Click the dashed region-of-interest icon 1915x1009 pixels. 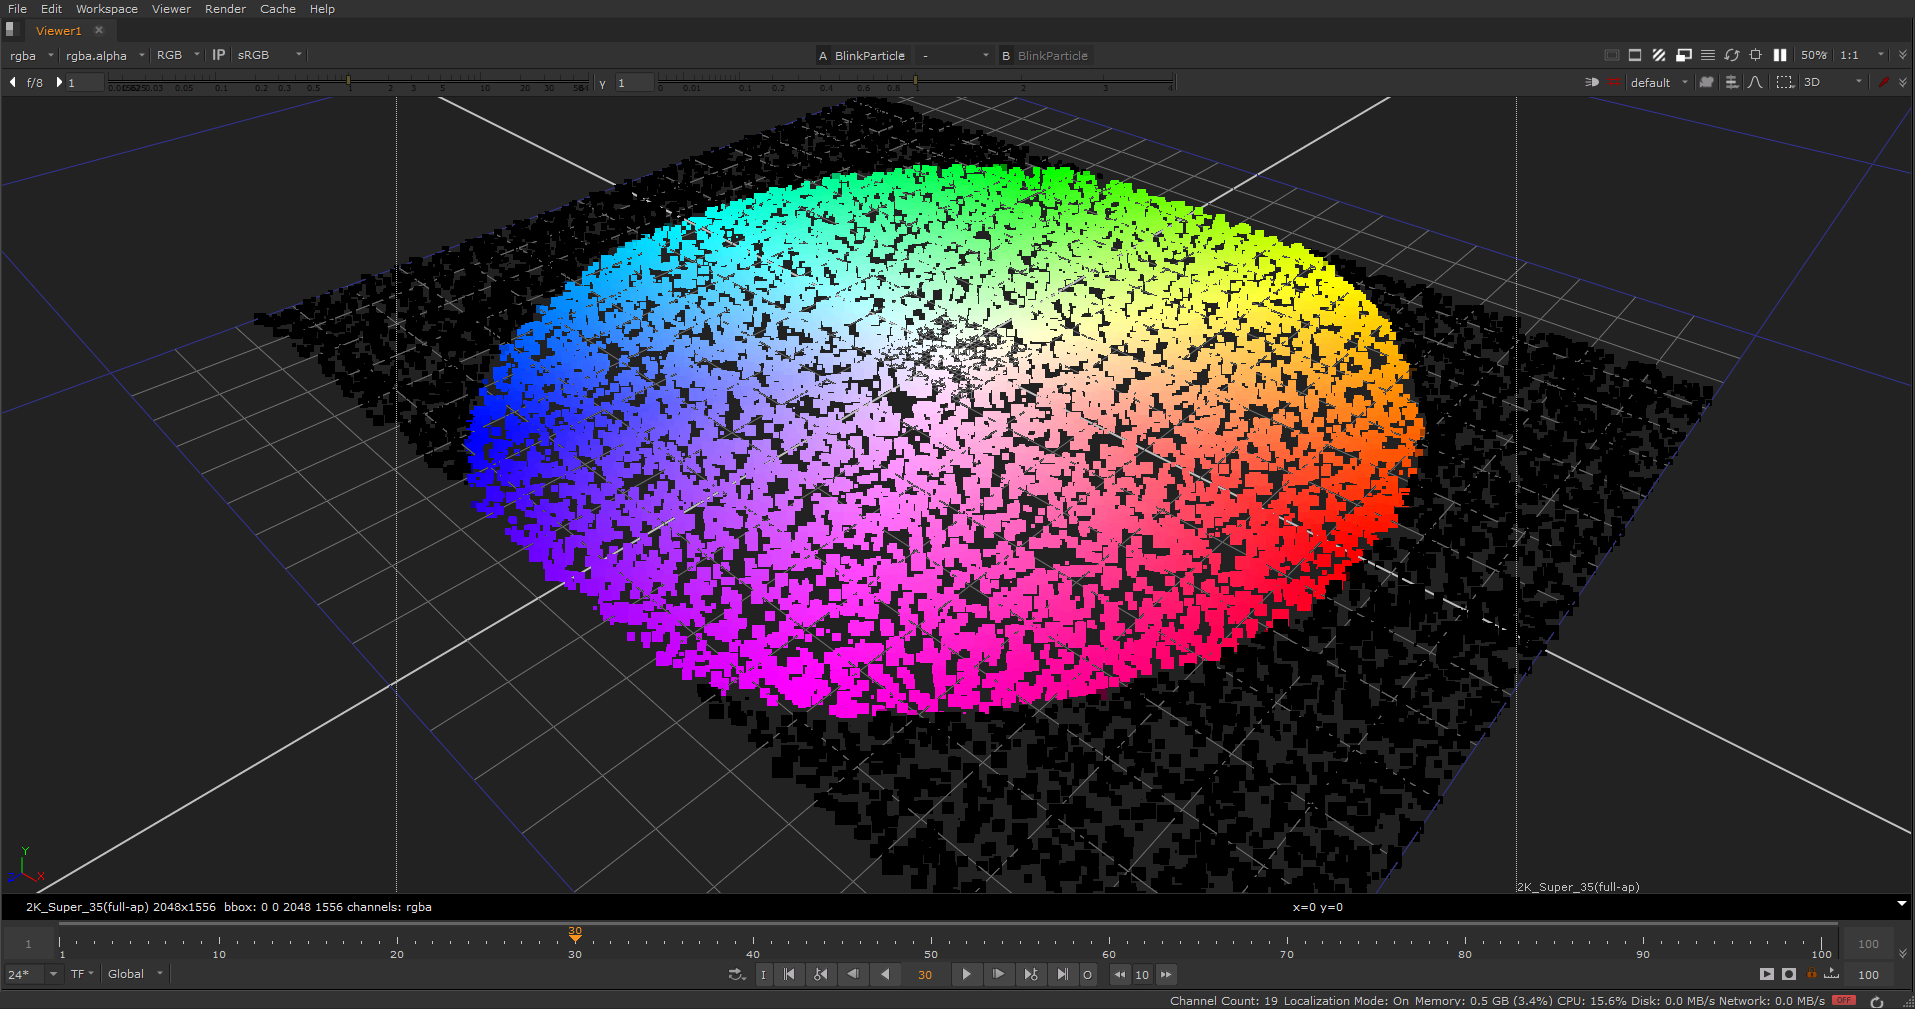(1784, 82)
